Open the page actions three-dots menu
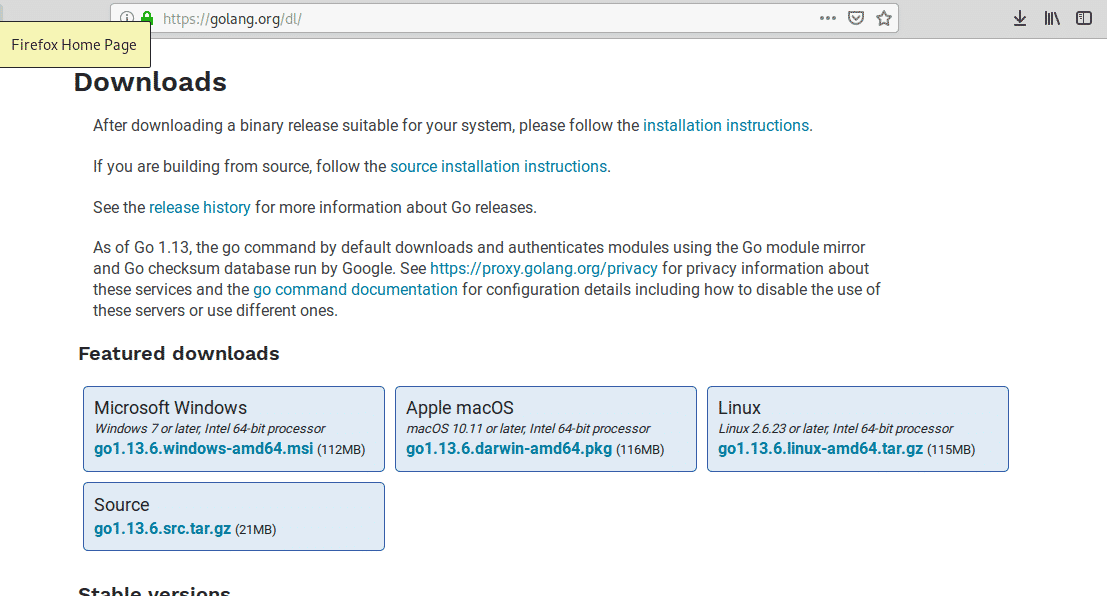This screenshot has width=1107, height=596. 827,18
